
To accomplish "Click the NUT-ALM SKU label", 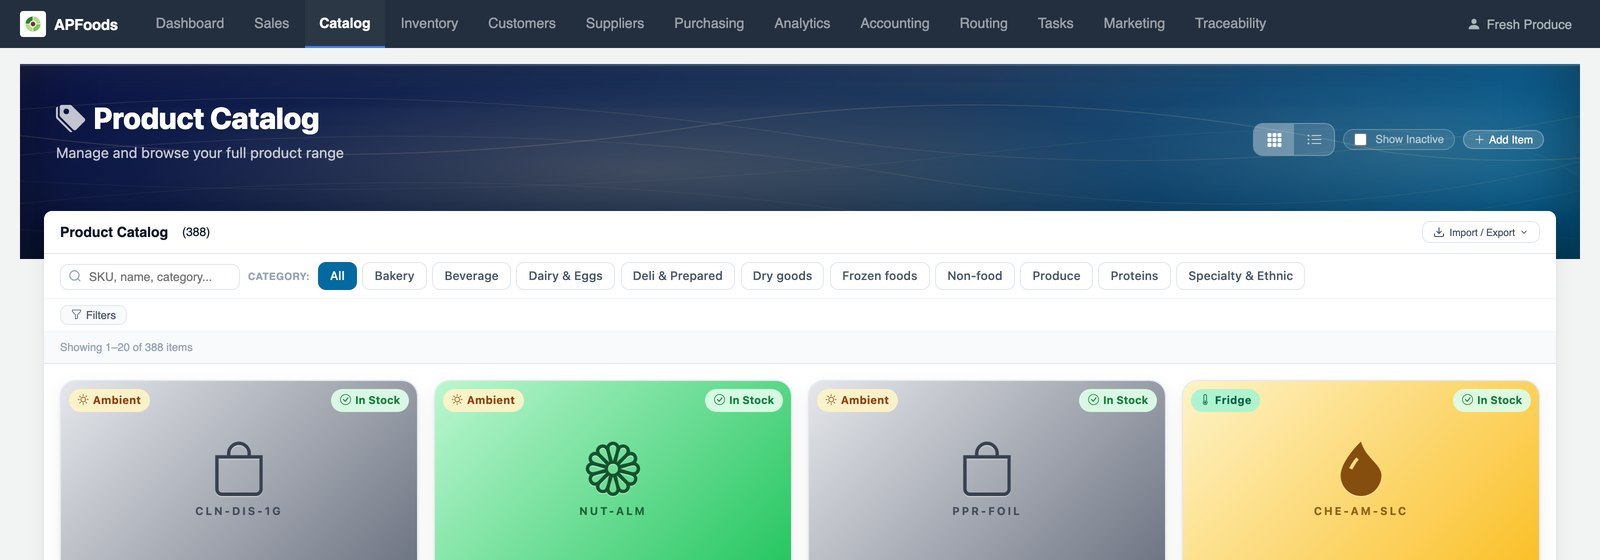I will (613, 511).
